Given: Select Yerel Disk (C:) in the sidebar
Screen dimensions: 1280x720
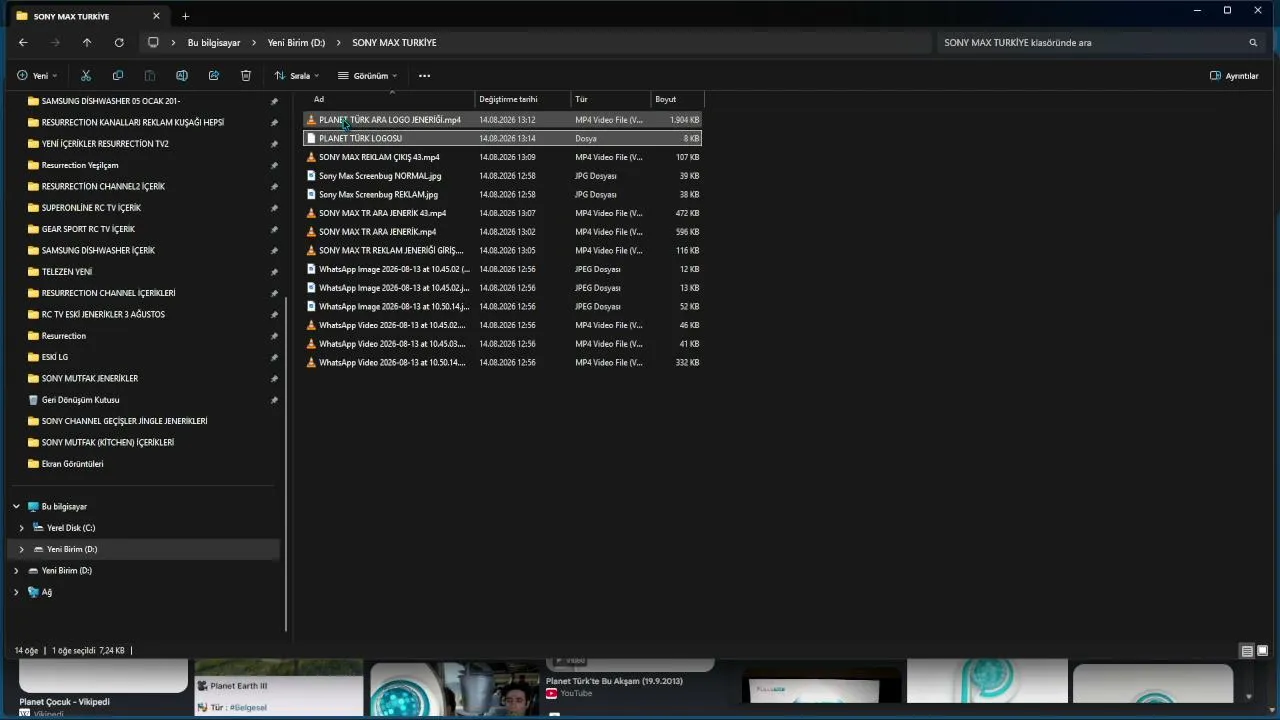Looking at the screenshot, I should [71, 528].
